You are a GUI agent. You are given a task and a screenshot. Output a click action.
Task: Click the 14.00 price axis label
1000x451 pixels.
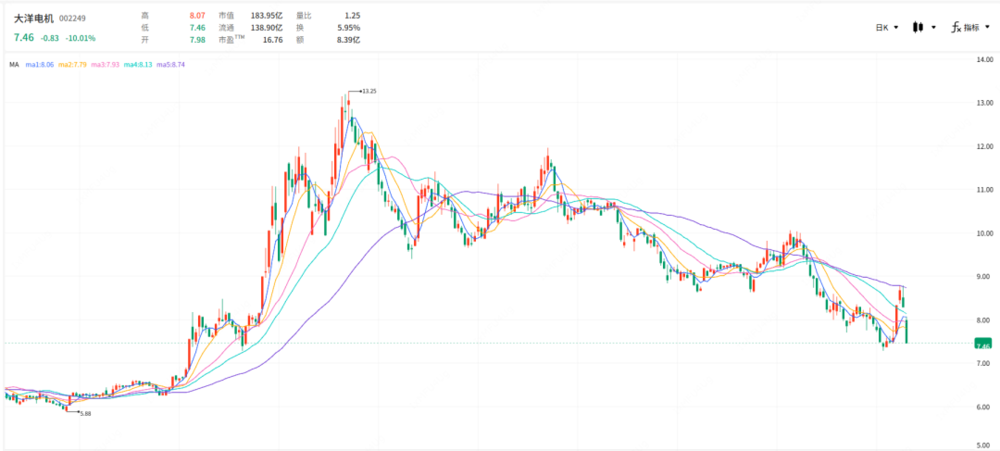point(985,59)
